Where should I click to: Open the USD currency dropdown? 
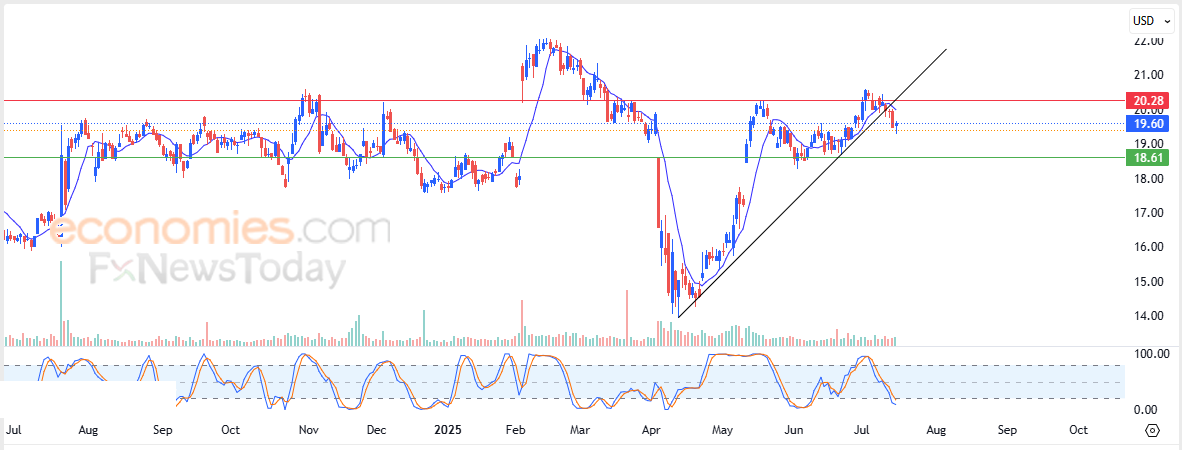(x=1152, y=21)
